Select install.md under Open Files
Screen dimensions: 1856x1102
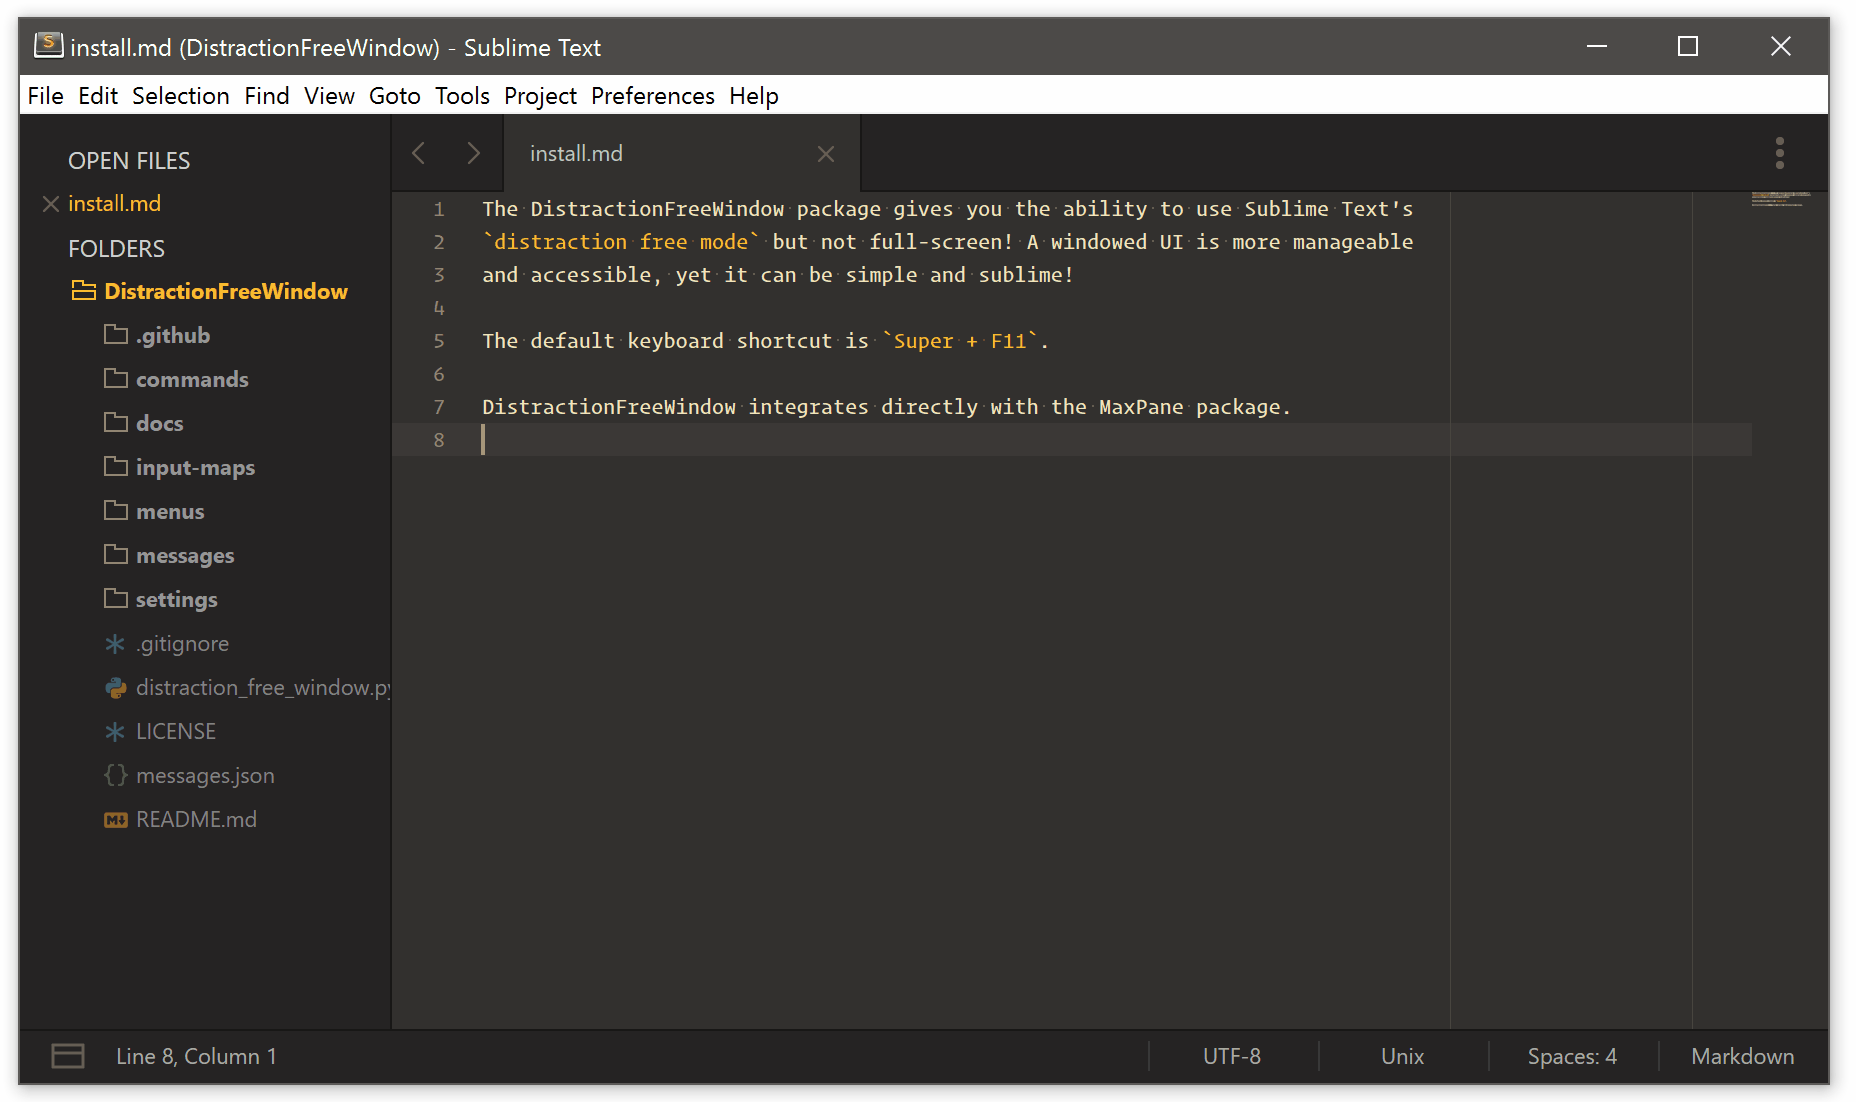(114, 204)
